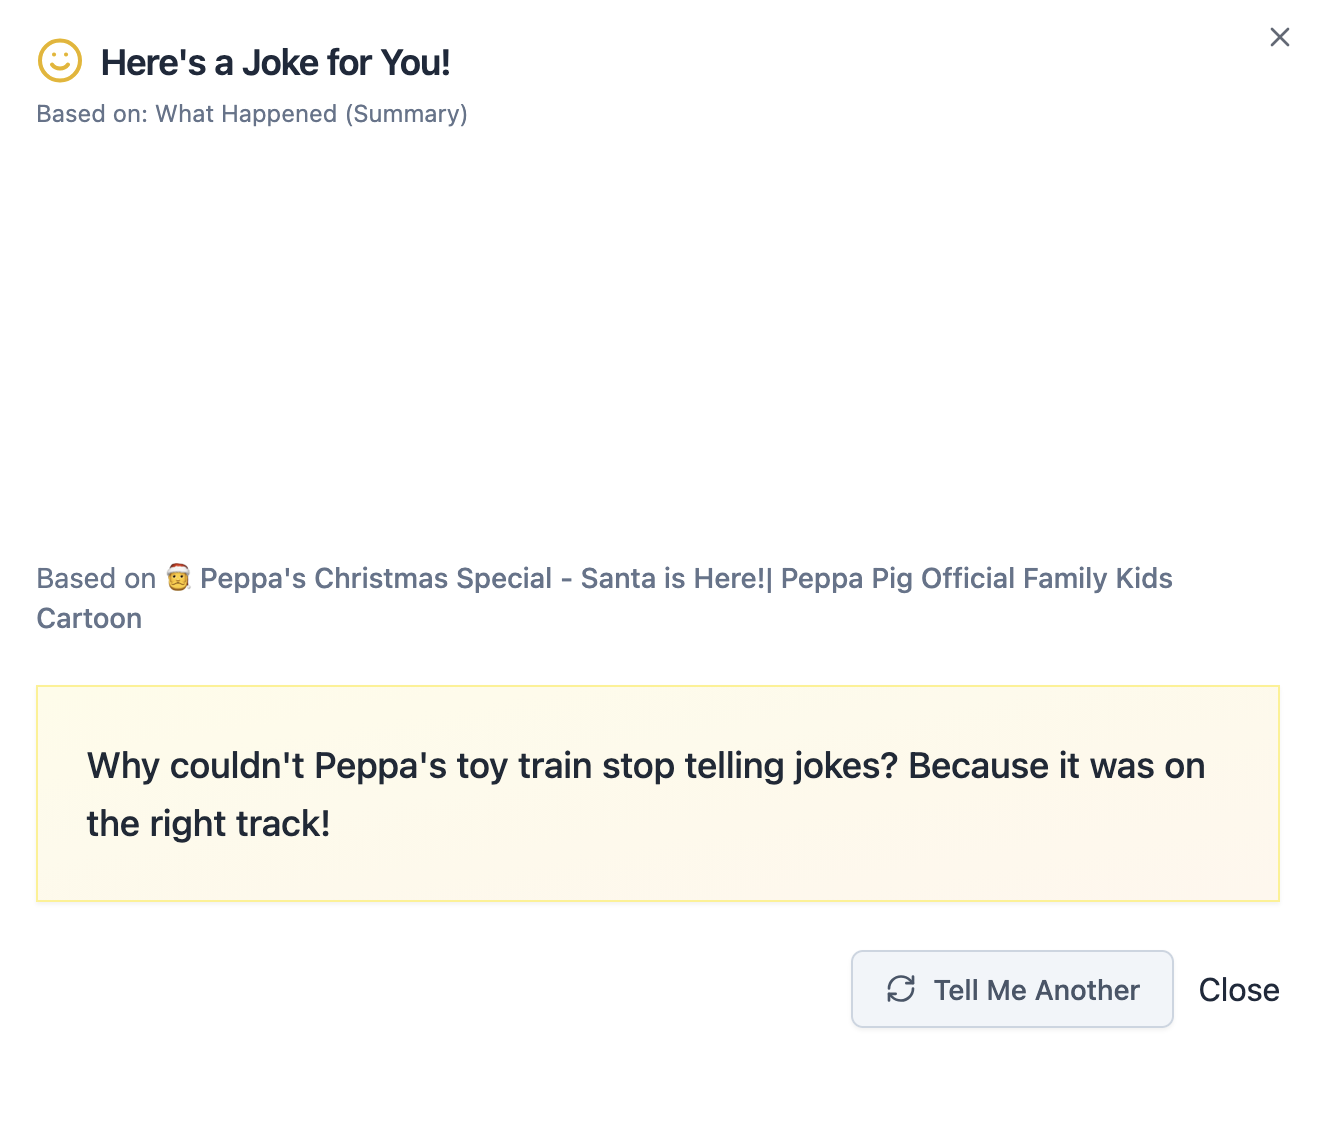Click the Santa emoji before the video title

coord(178,578)
